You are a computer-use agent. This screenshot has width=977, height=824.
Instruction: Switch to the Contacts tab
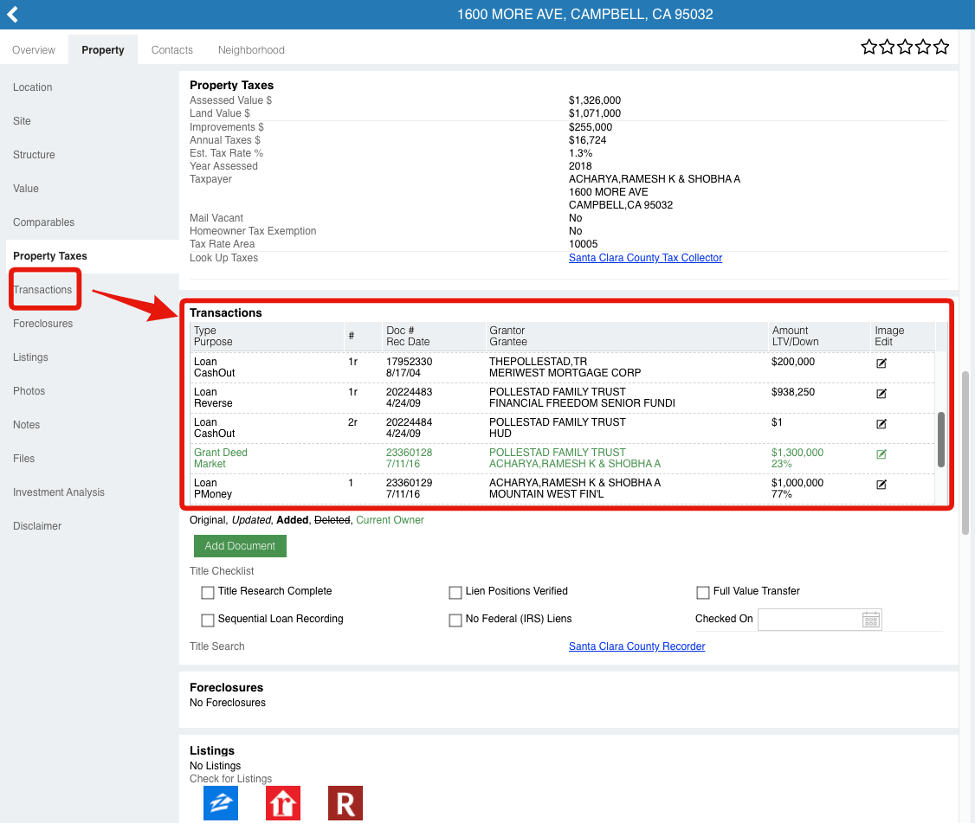(172, 50)
